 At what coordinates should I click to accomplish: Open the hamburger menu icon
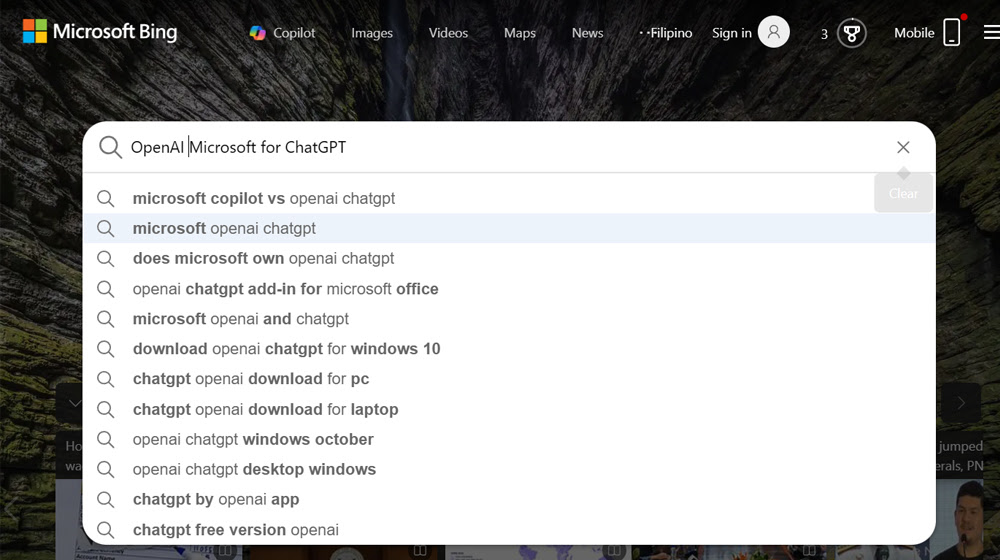click(991, 32)
